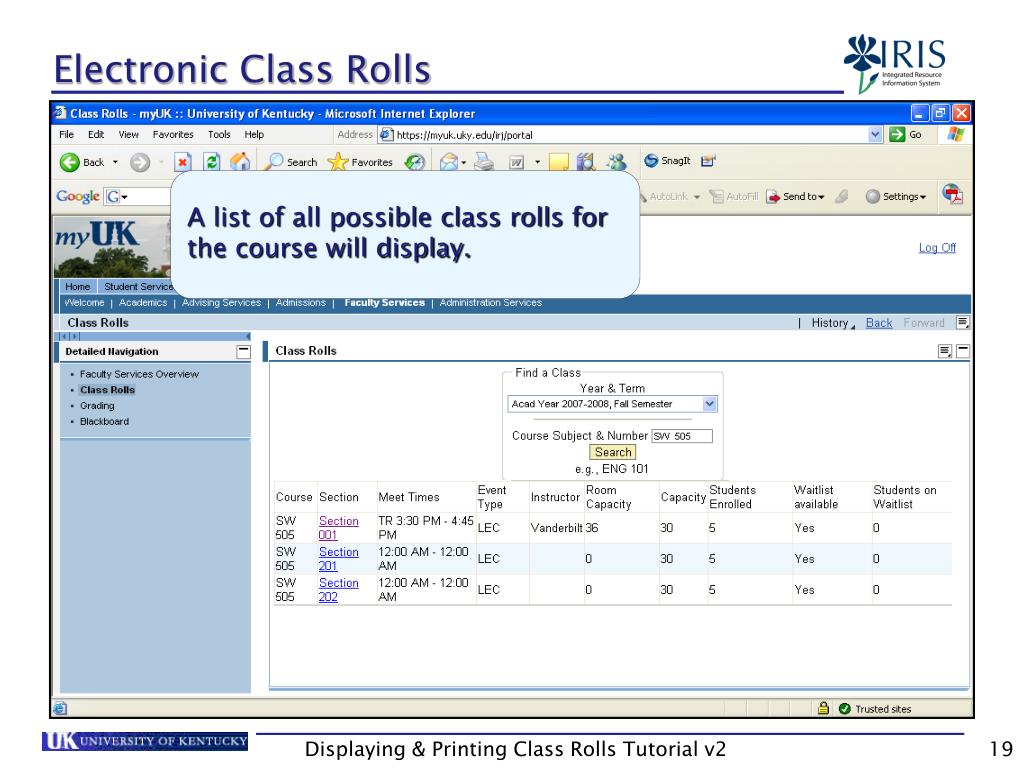This screenshot has height=768, width=1024.
Task: Open the Back button history arrow
Action: coord(115,162)
